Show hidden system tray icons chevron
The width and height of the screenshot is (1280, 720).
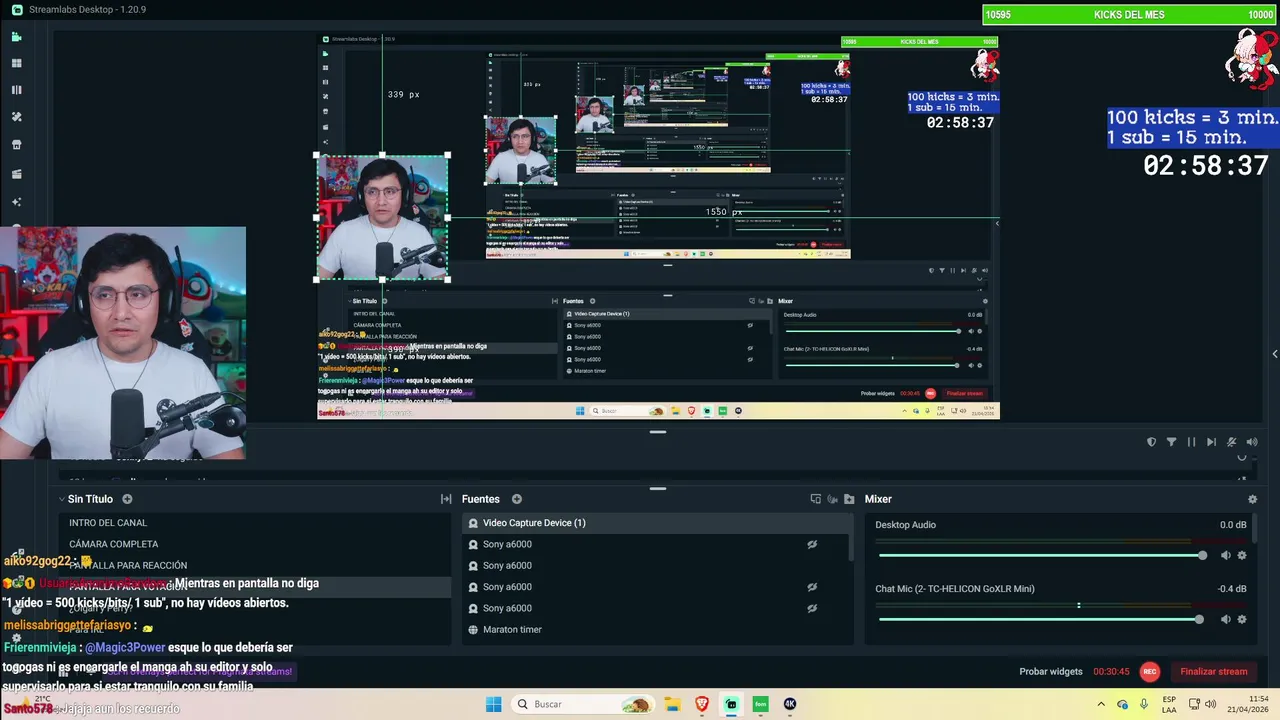(1101, 704)
